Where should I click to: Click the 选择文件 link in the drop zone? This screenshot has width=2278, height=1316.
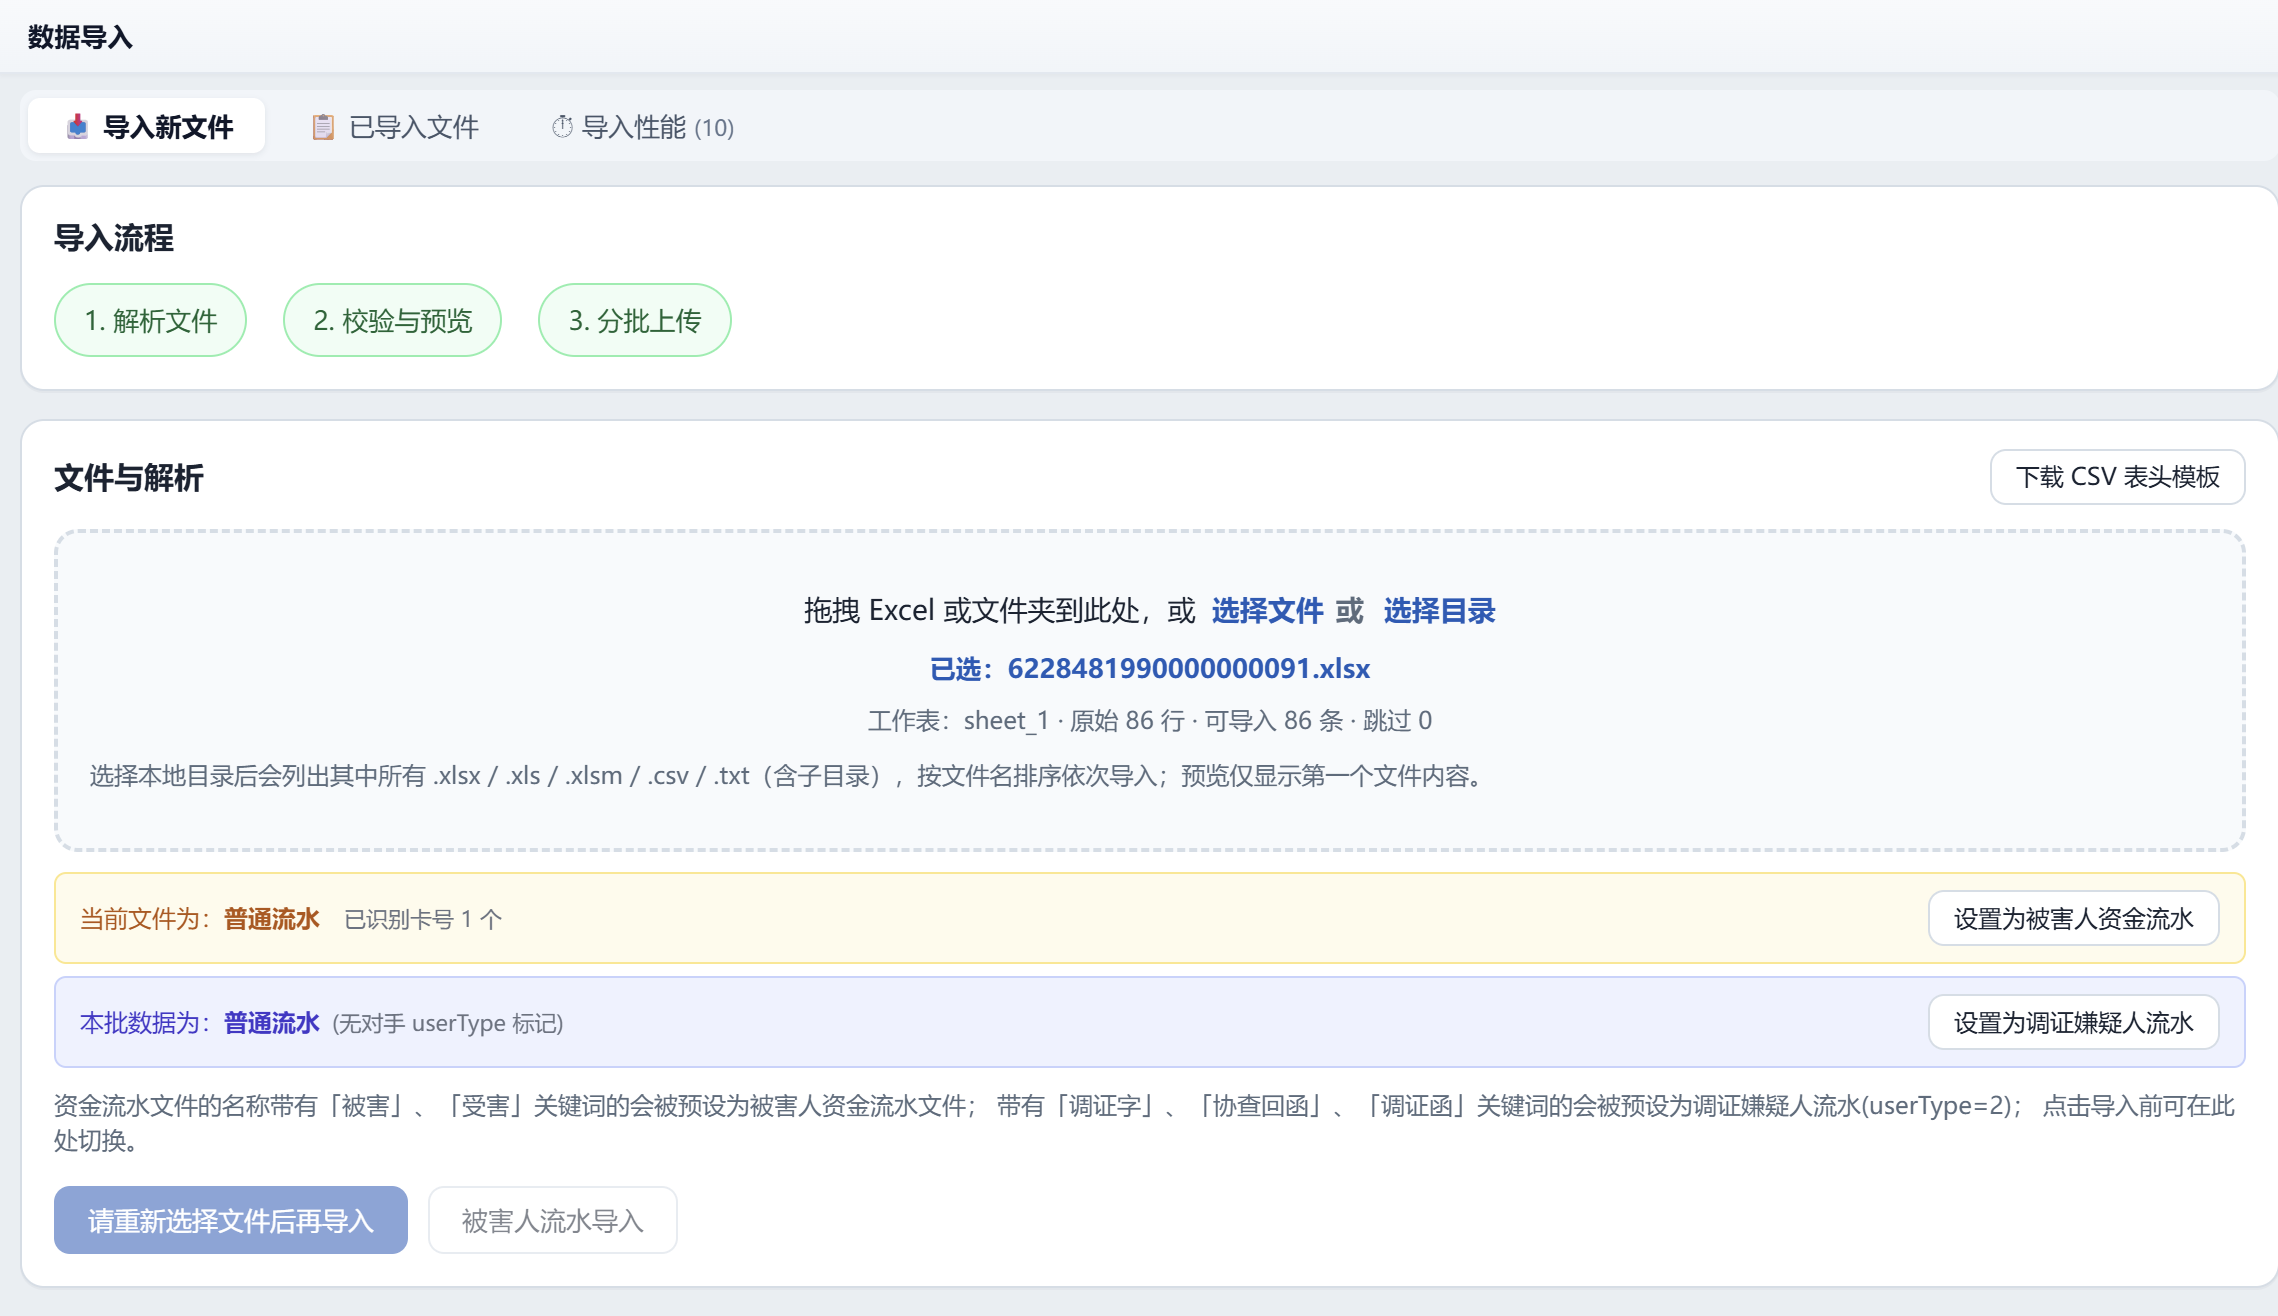coord(1267,611)
